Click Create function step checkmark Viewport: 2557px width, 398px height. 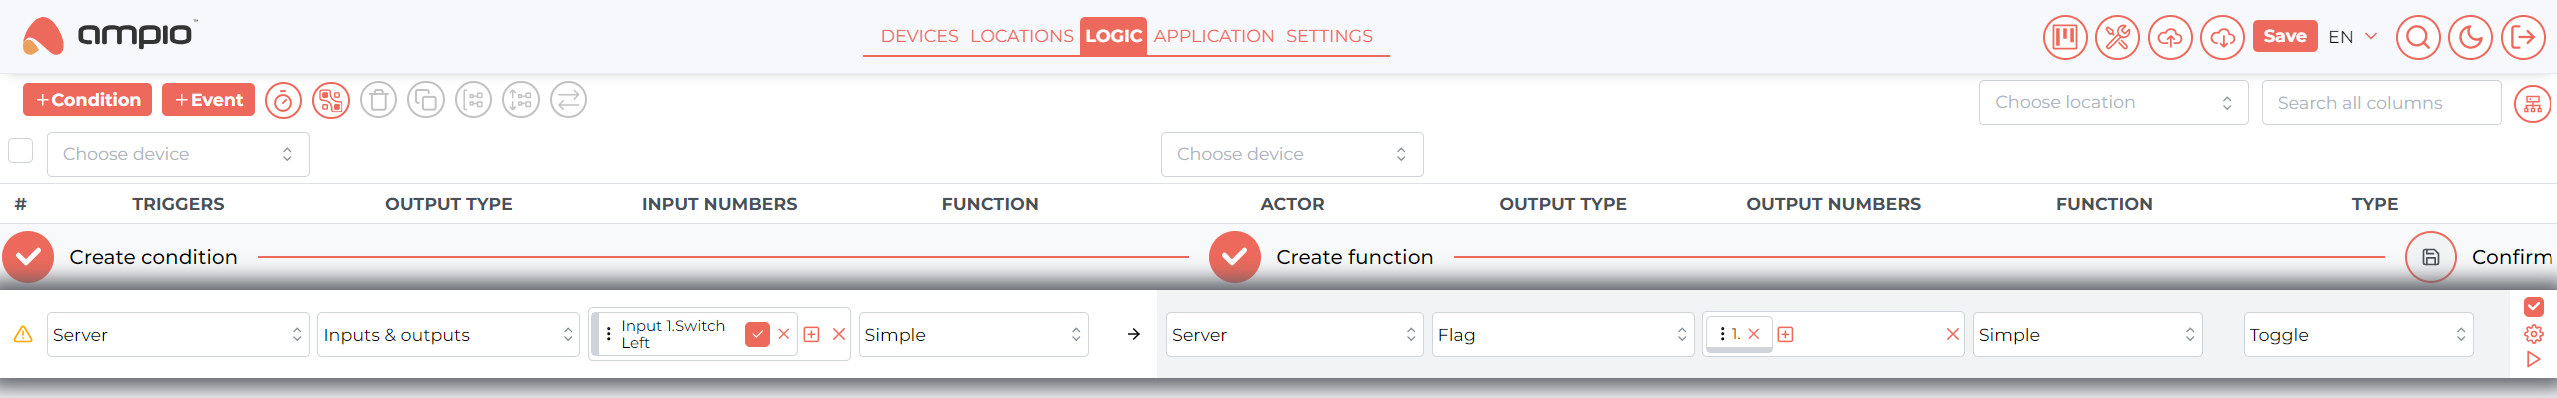pos(1235,258)
